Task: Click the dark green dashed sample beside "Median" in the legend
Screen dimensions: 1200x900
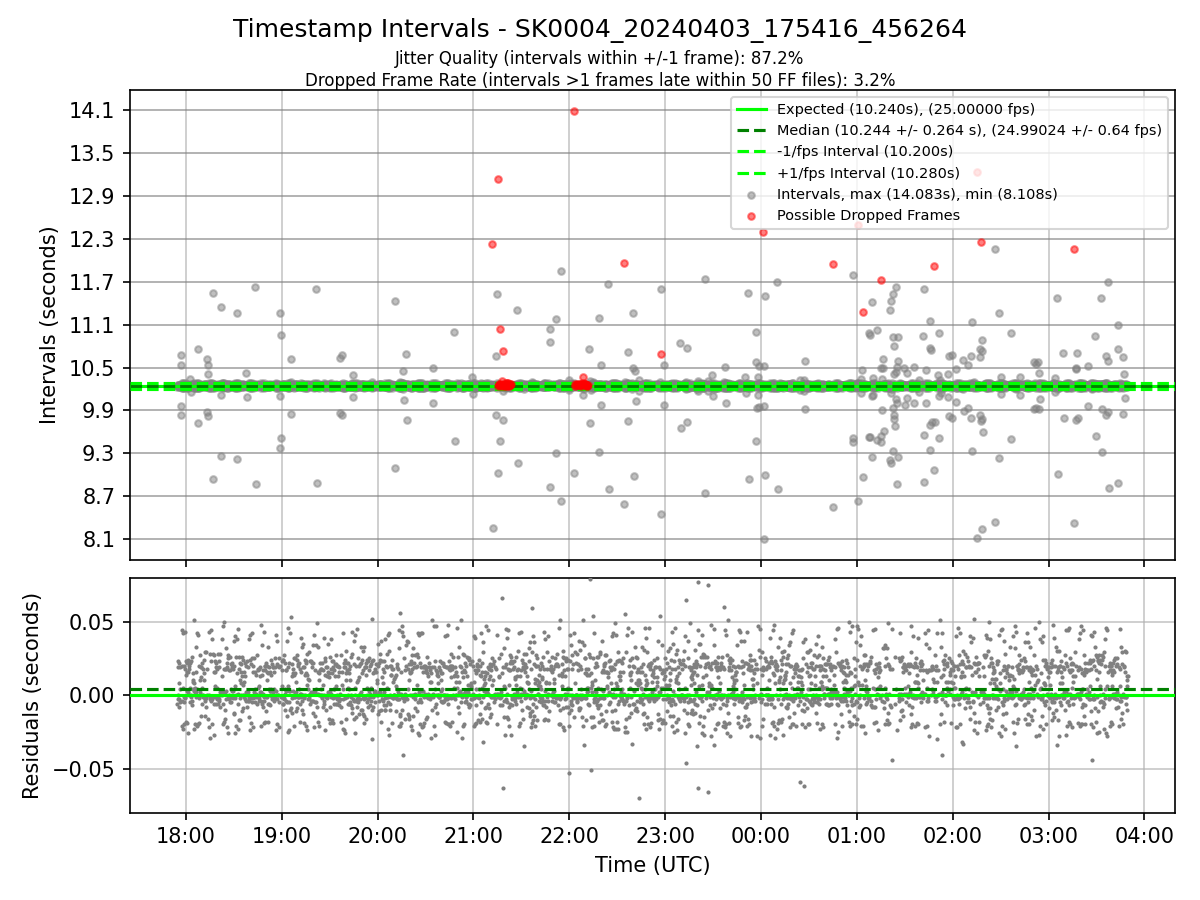Action: [752, 130]
